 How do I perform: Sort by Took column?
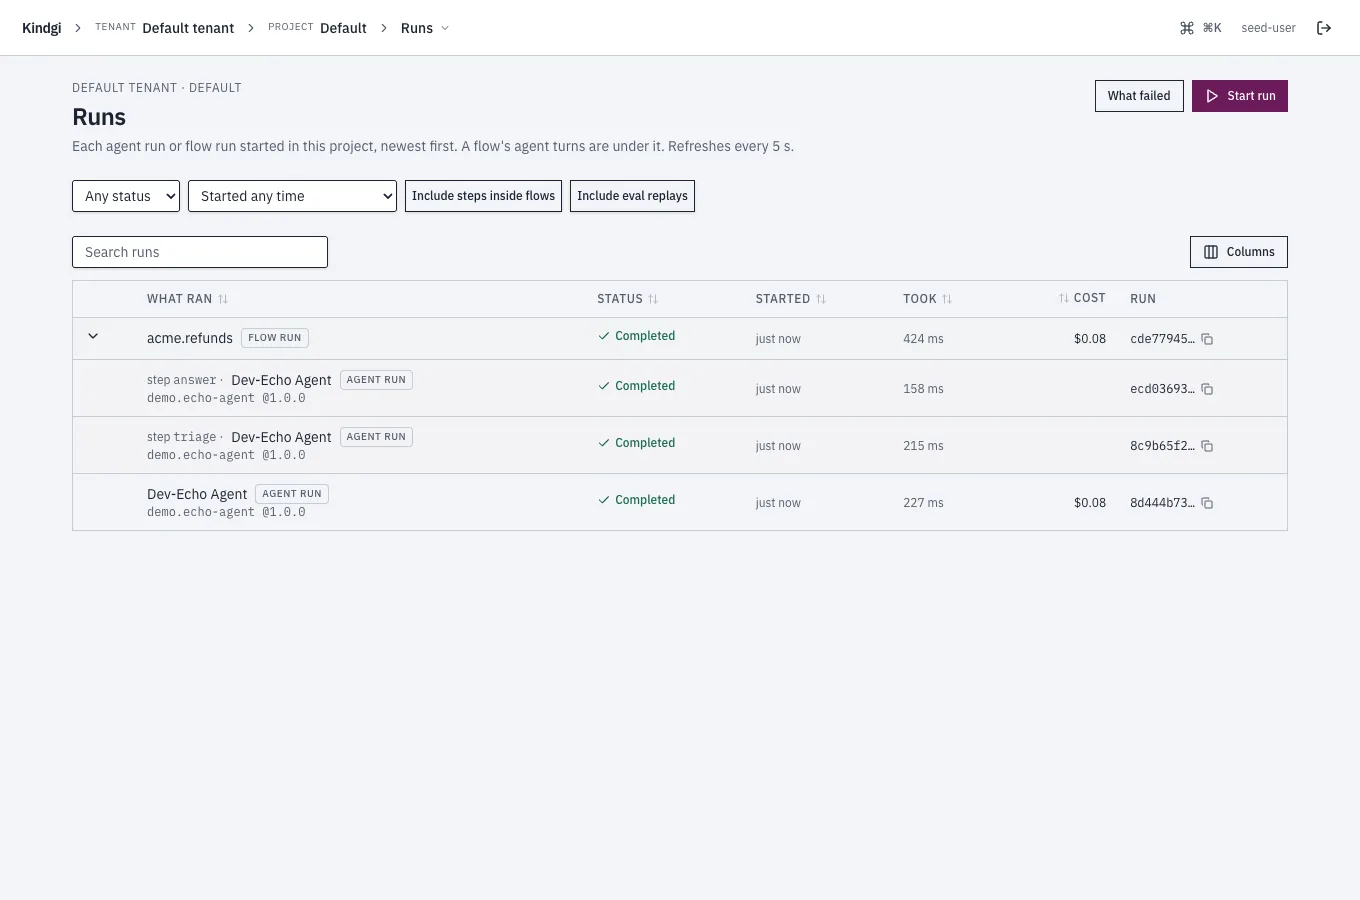(x=927, y=299)
